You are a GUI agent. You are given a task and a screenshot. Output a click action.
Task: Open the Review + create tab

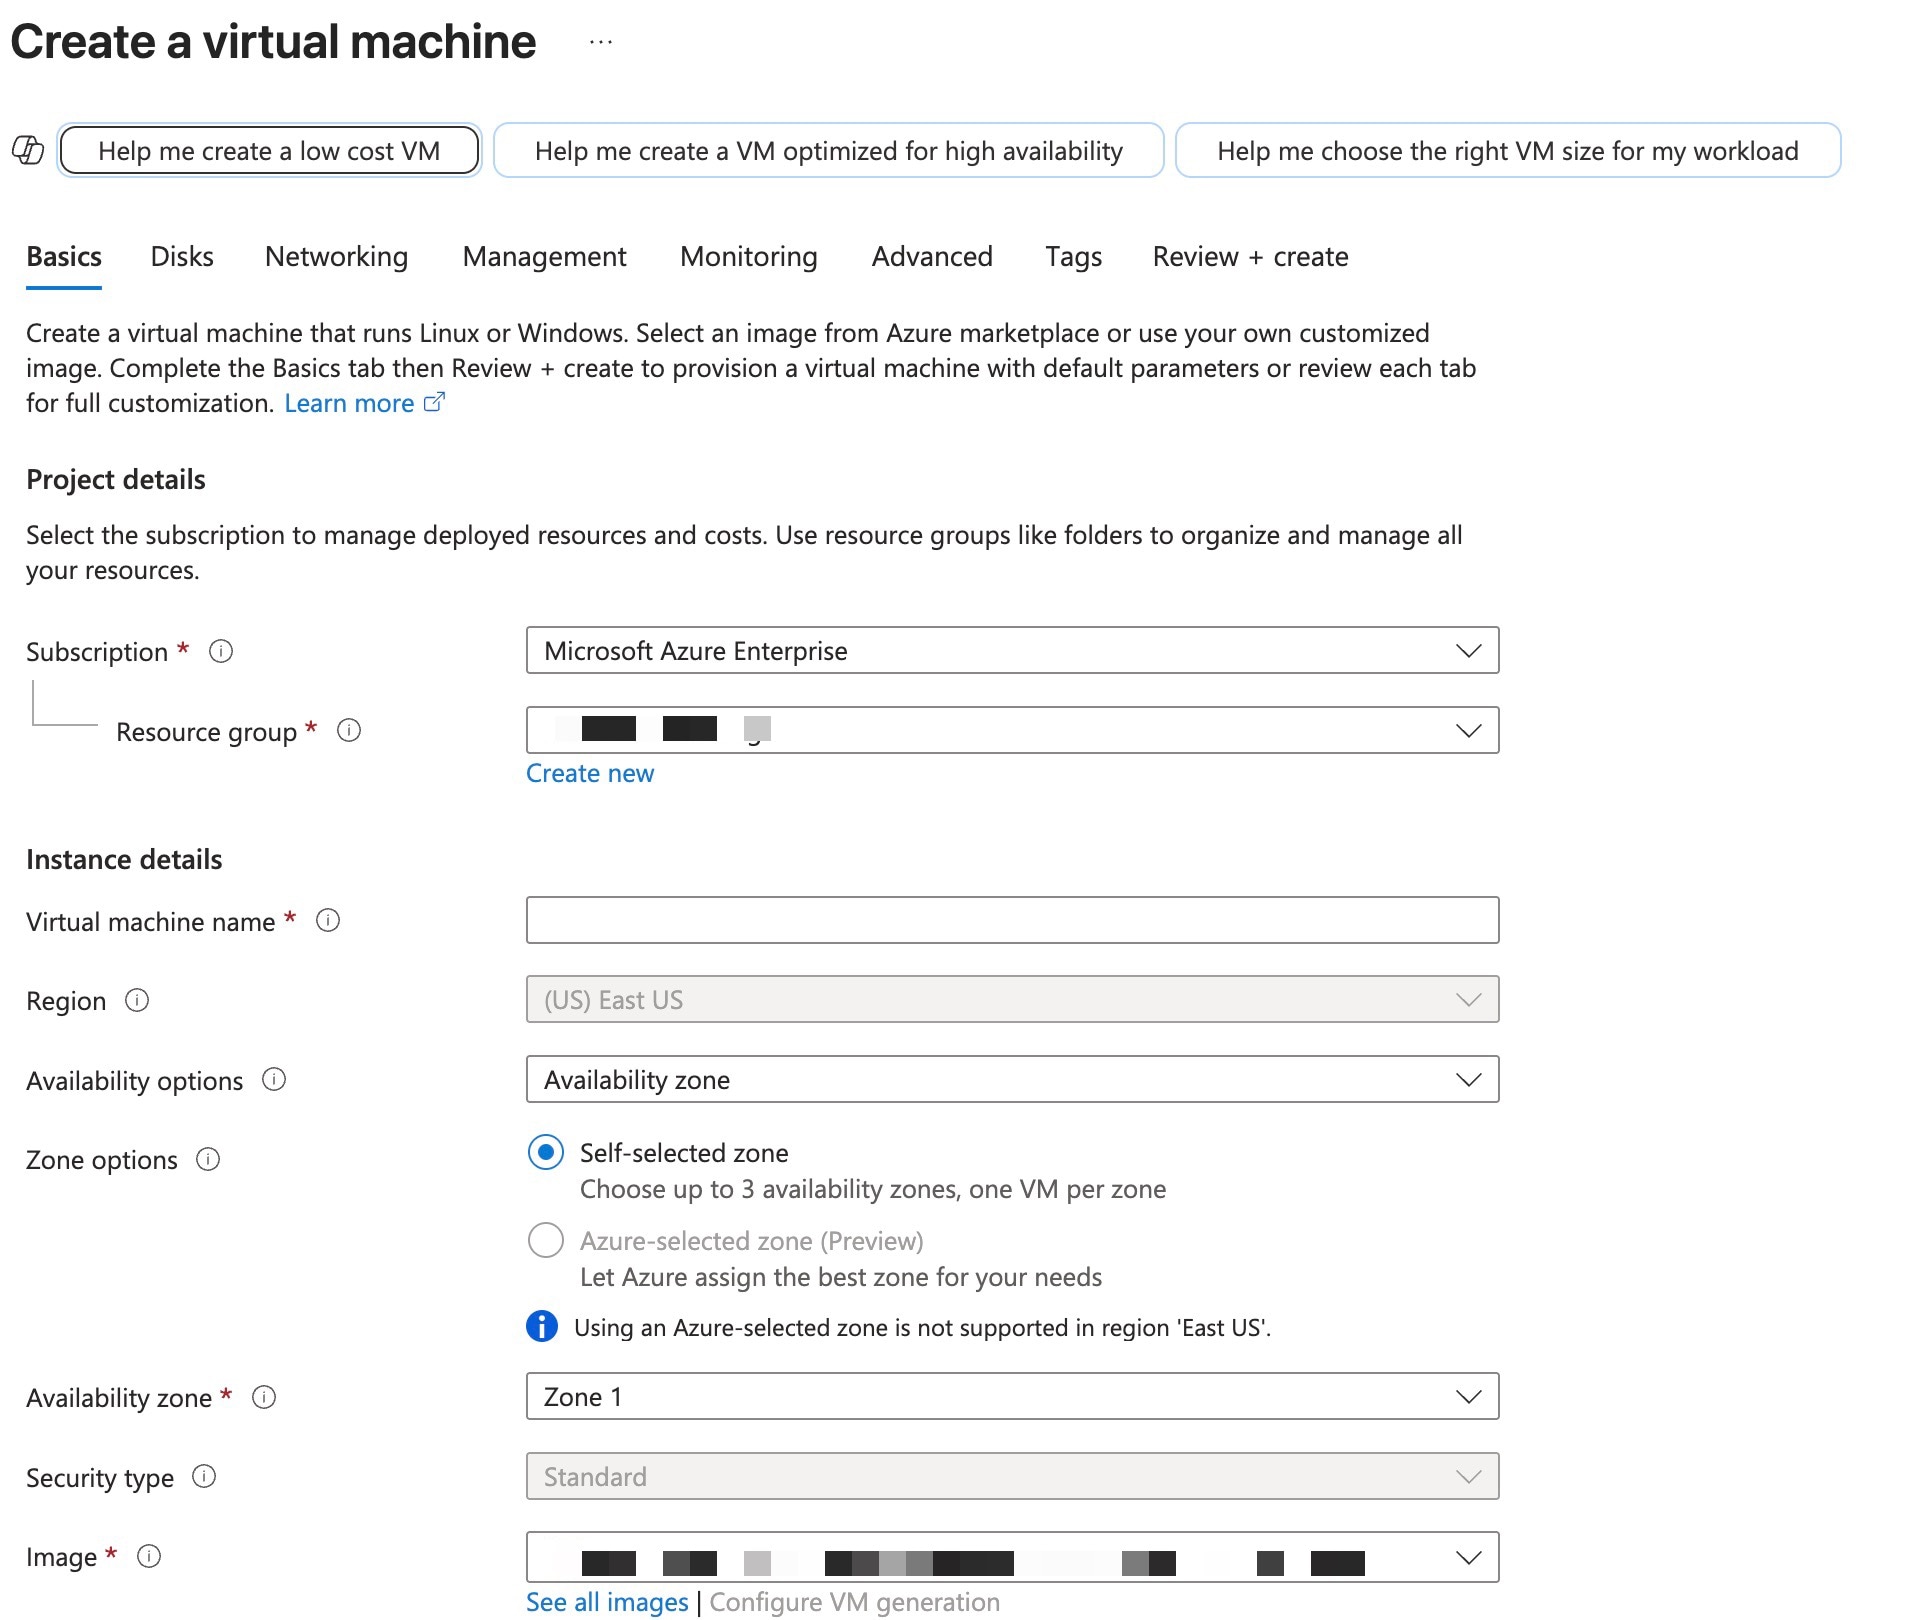1251,256
